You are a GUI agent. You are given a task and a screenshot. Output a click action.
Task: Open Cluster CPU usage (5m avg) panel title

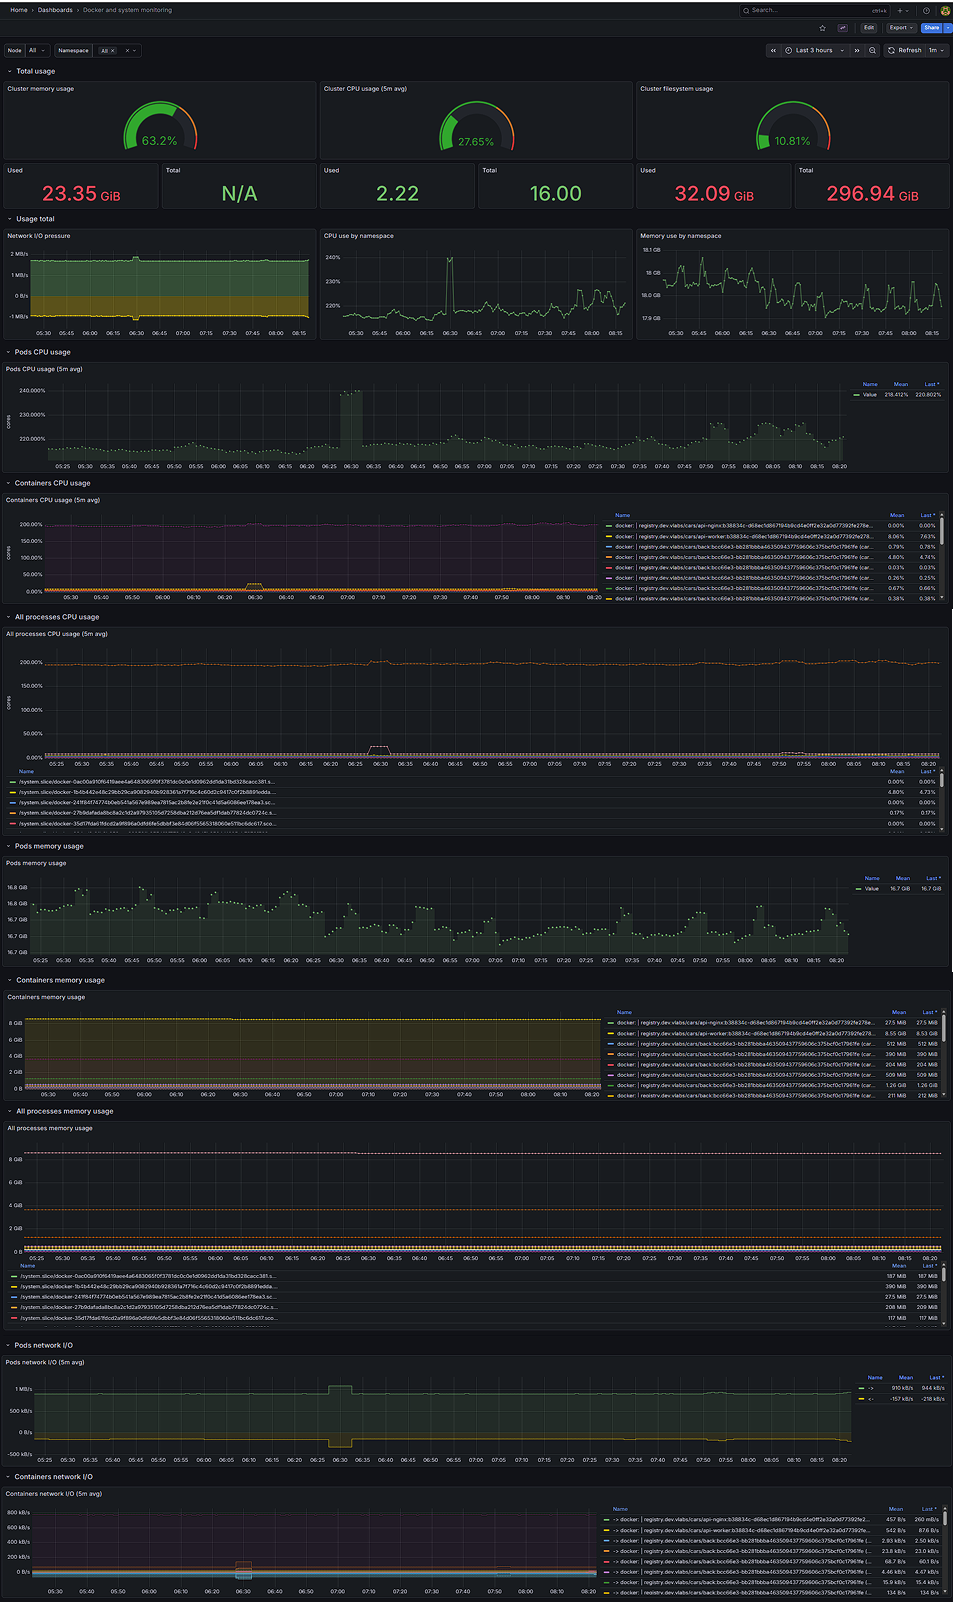tap(365, 88)
